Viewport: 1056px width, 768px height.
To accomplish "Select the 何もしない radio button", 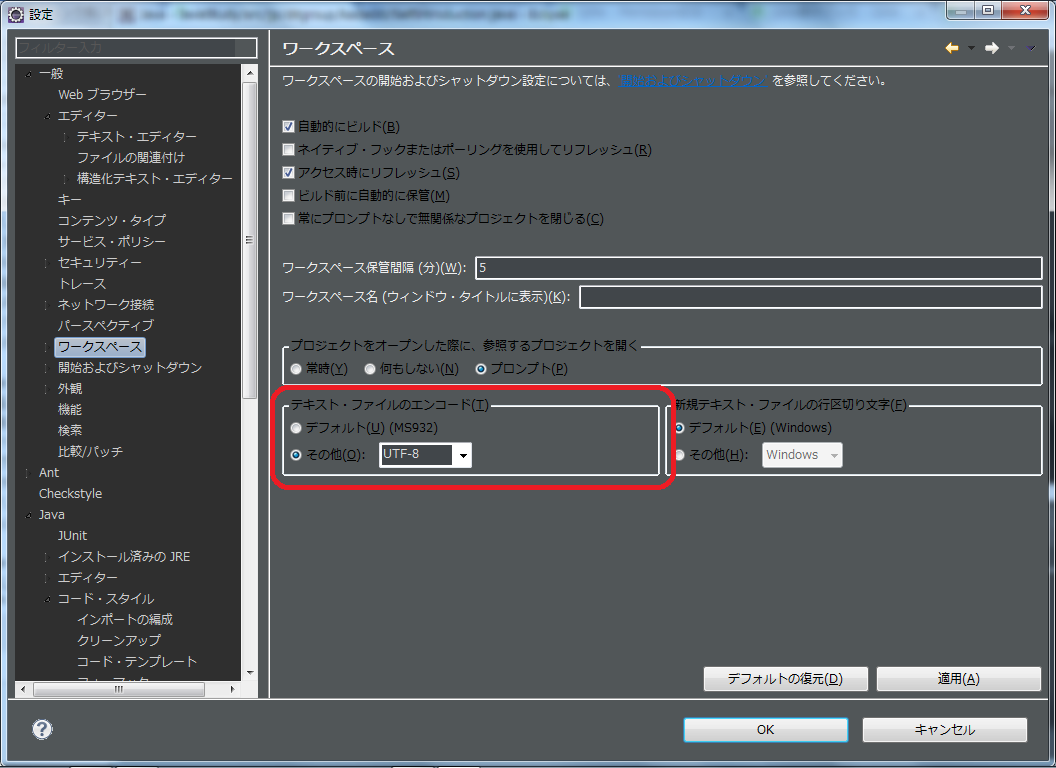I will (x=370, y=369).
